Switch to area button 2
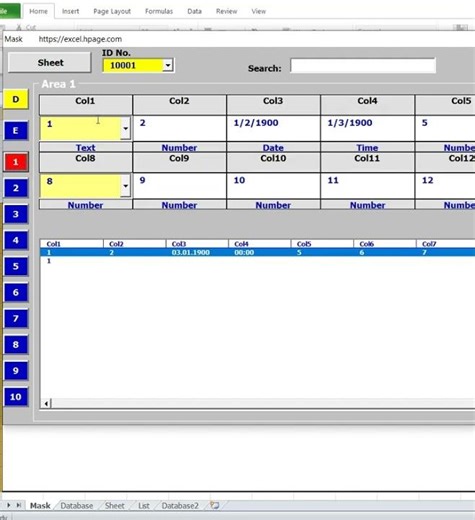475x520 pixels. pyautogui.click(x=16, y=188)
